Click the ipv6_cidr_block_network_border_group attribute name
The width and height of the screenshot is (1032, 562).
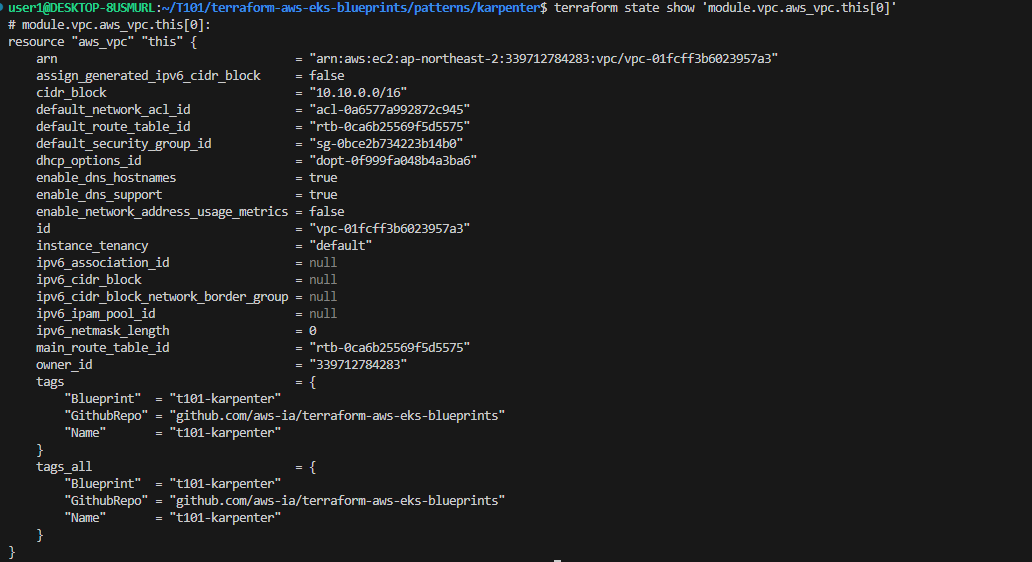click(x=162, y=297)
